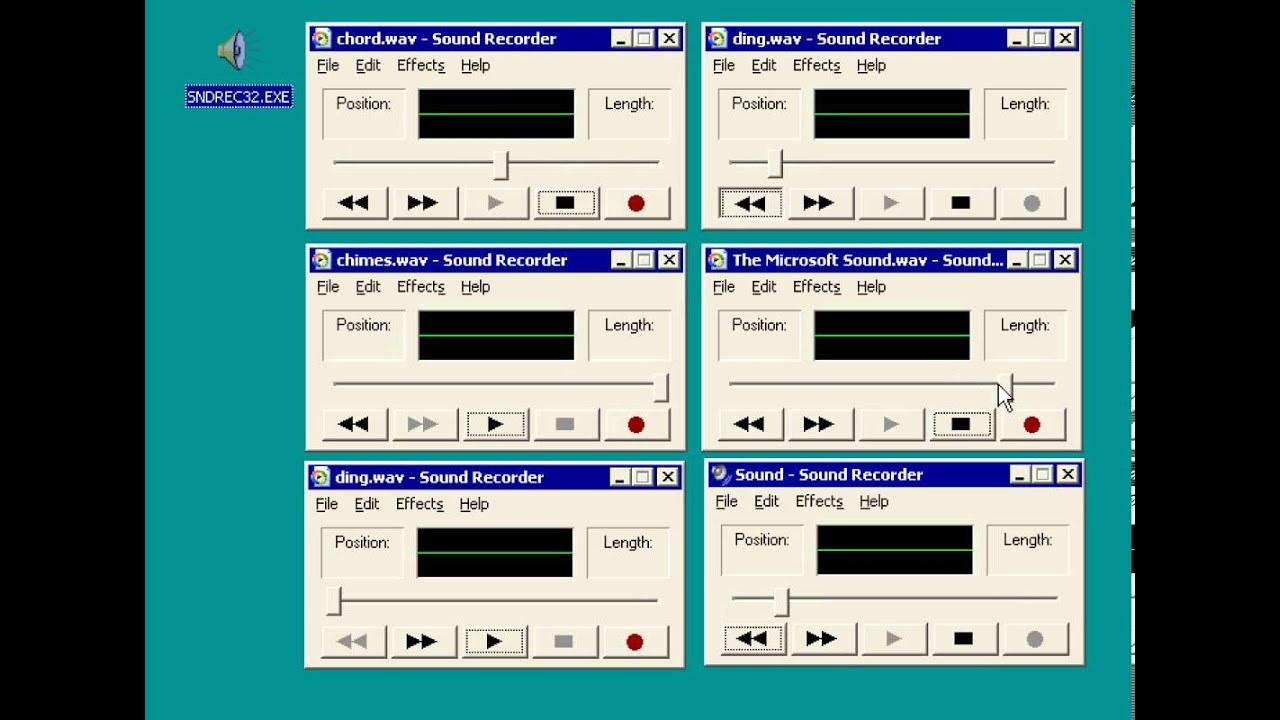Rewind to start in chimes.wav window
Viewport: 1280px width, 720px height.
[354, 424]
